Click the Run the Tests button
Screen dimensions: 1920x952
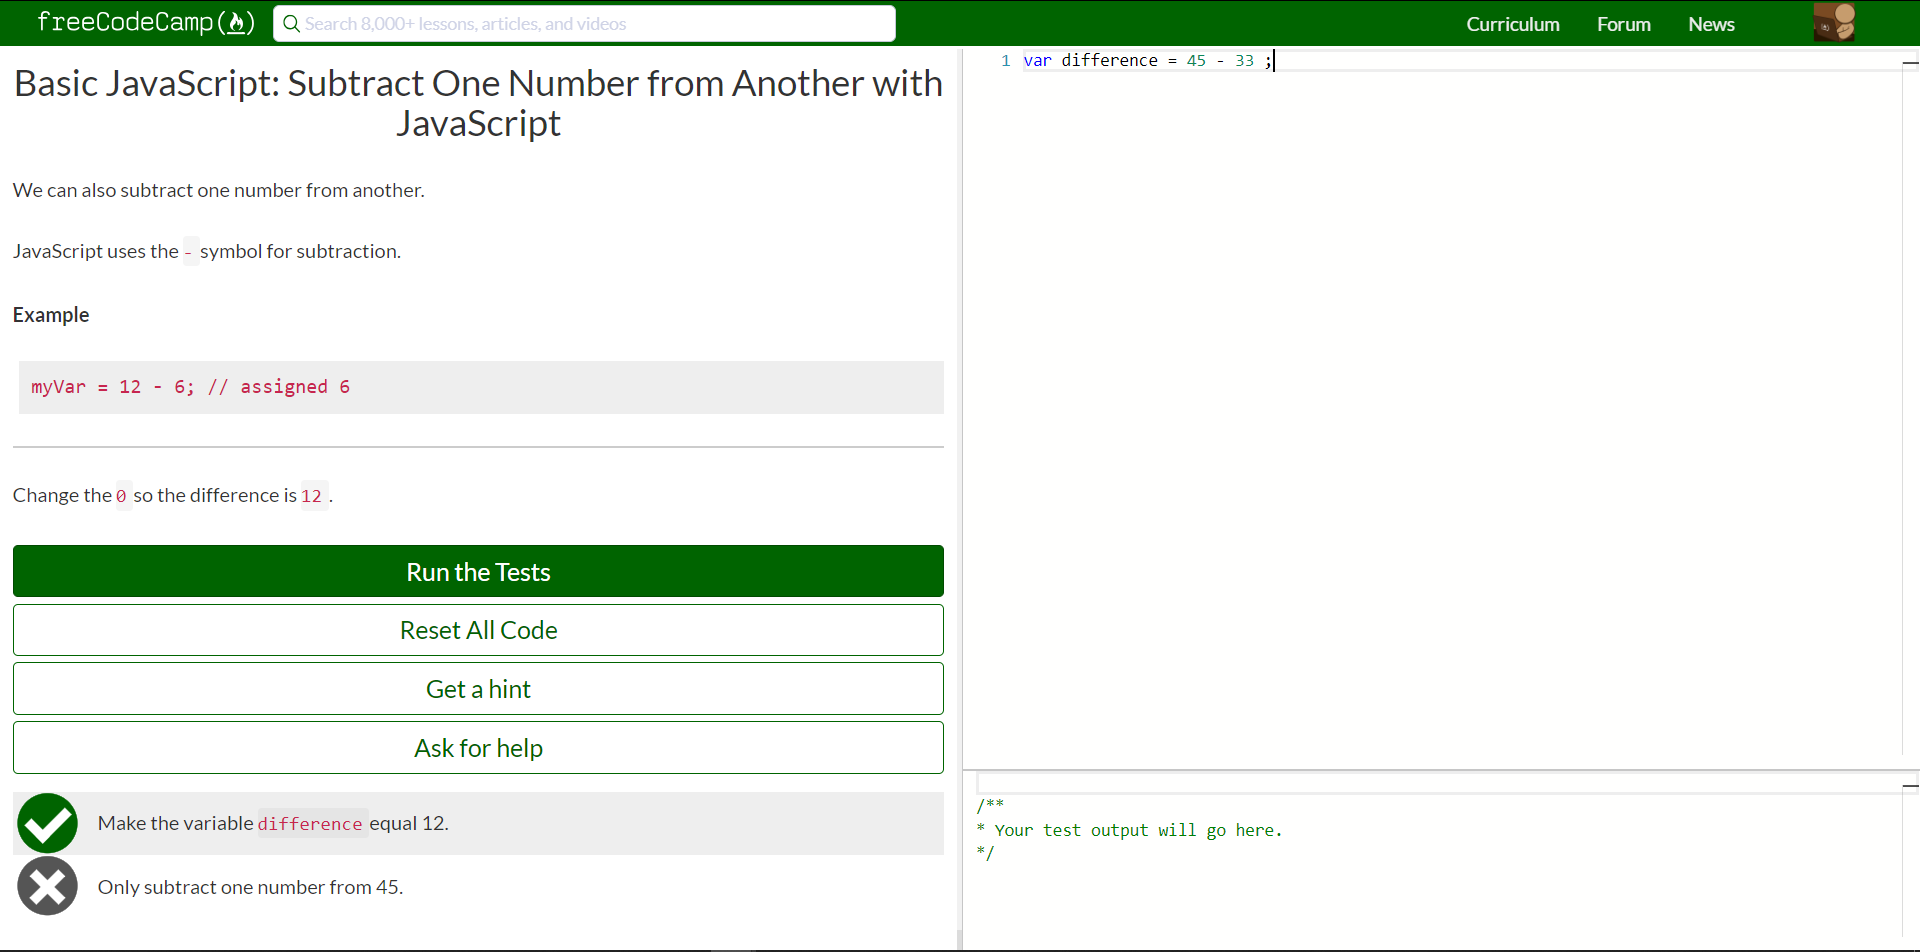point(477,571)
